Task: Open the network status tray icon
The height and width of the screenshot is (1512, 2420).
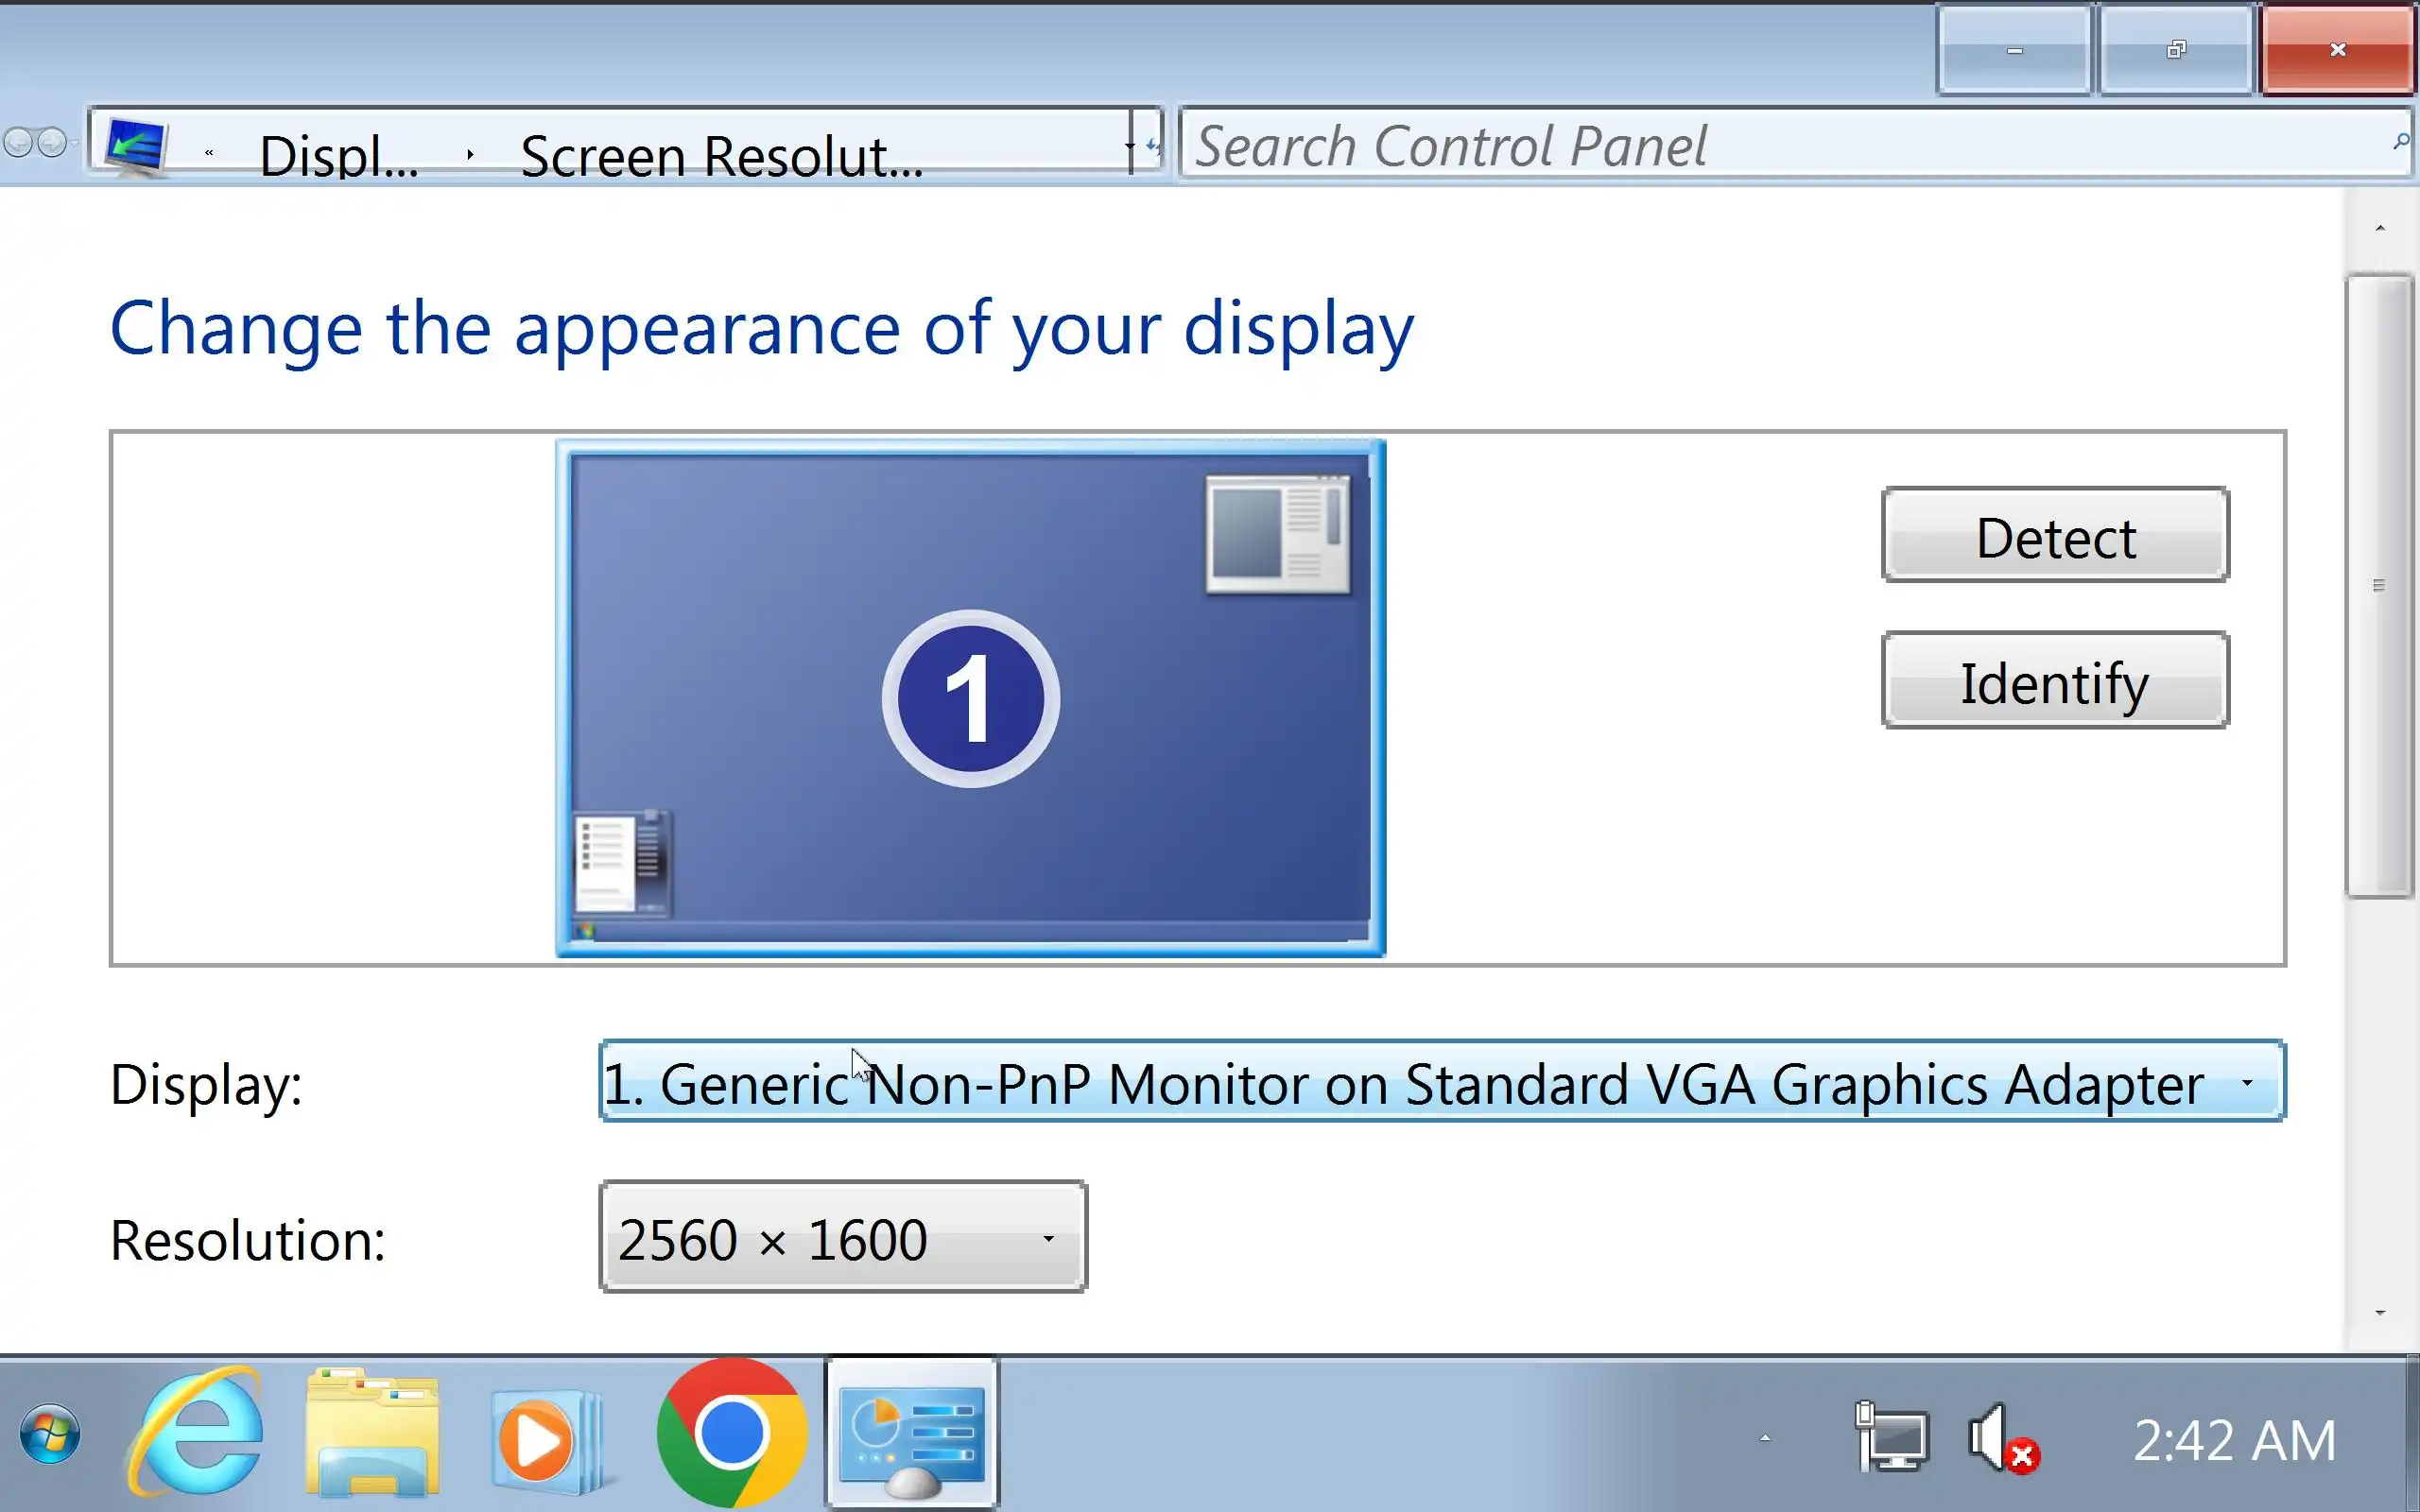Action: pos(1890,1438)
